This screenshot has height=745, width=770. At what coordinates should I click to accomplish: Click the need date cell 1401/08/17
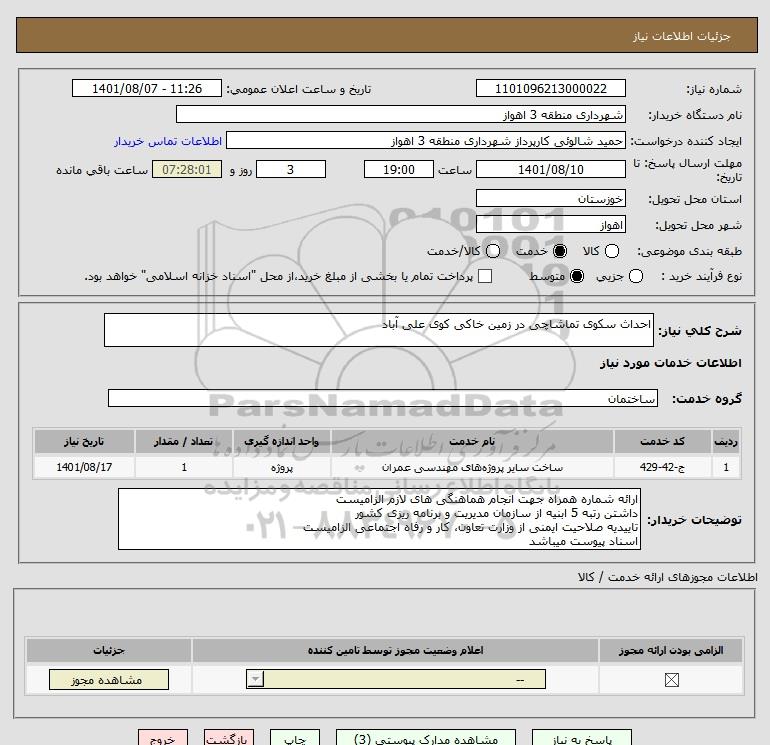click(84, 467)
